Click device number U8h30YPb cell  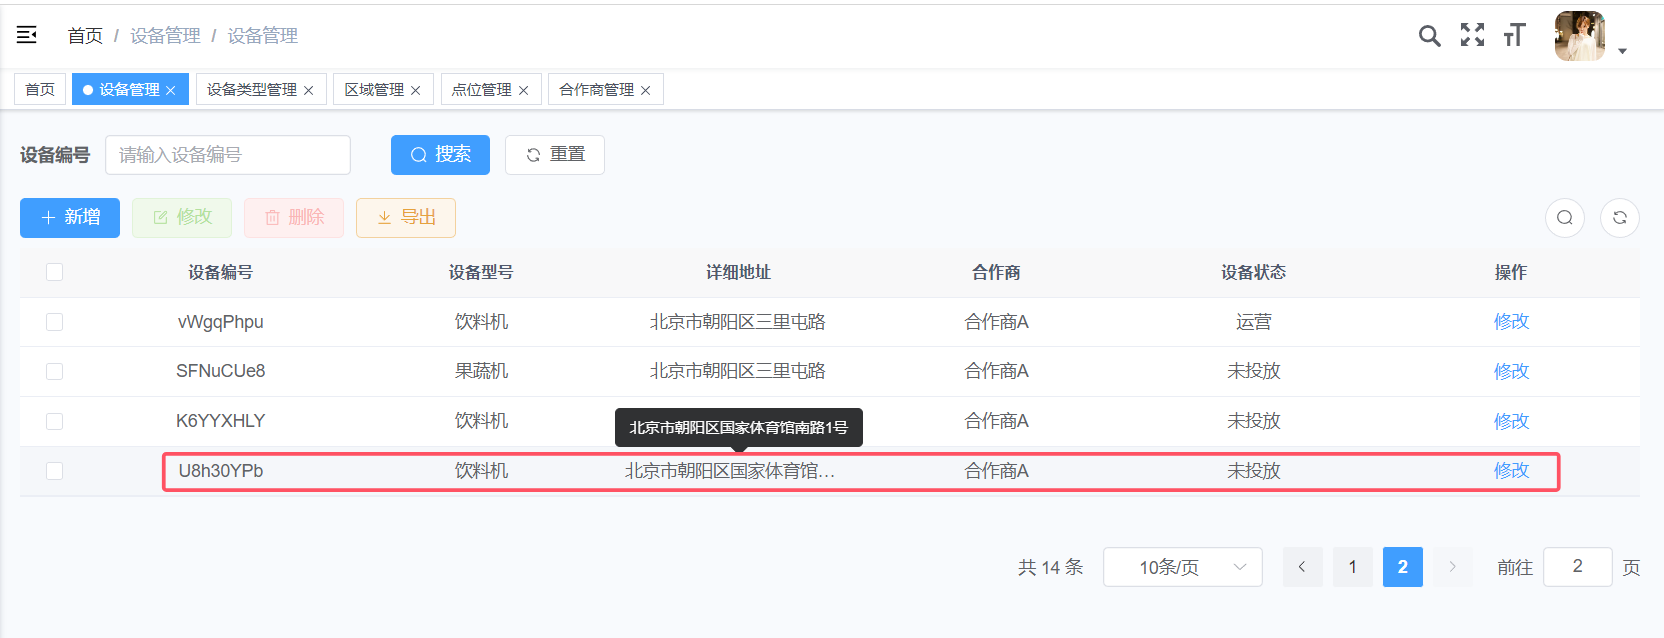coord(221,471)
